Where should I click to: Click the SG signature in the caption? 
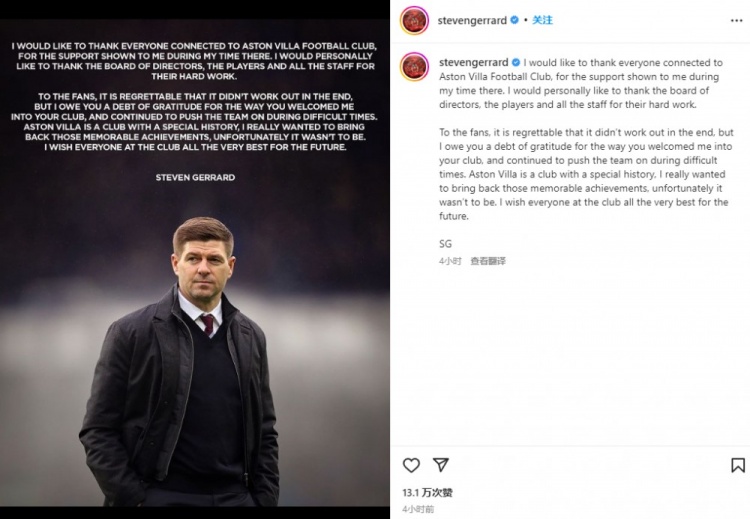[445, 244]
